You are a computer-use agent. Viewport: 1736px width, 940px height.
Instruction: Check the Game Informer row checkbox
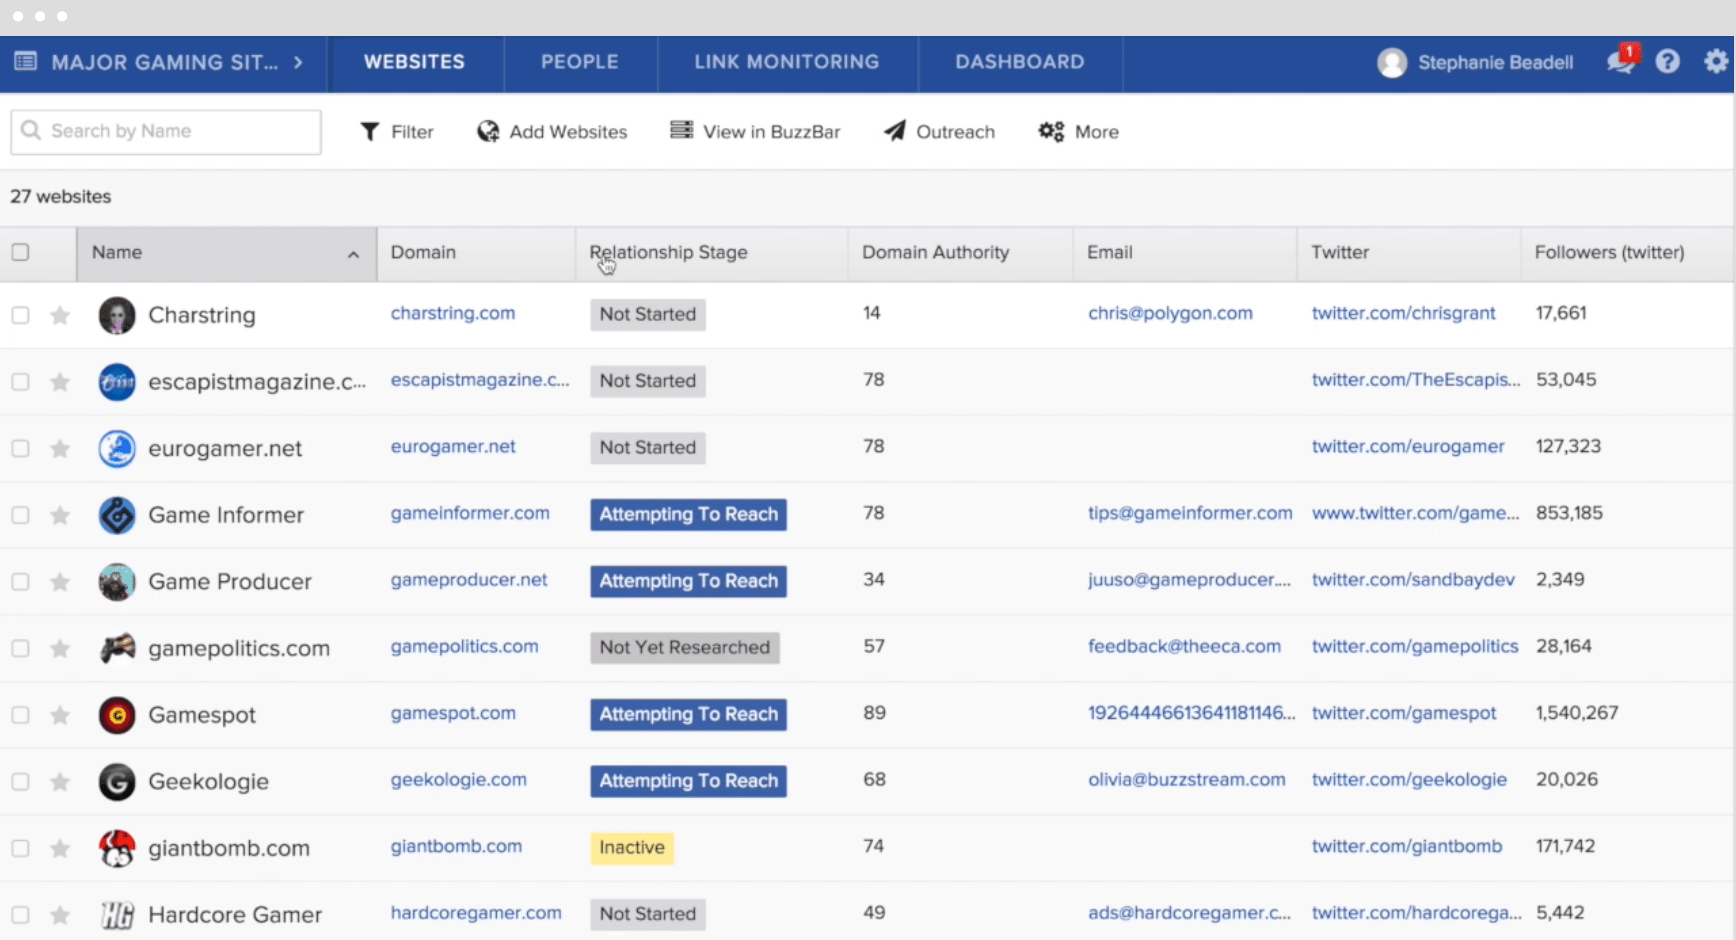(x=20, y=515)
